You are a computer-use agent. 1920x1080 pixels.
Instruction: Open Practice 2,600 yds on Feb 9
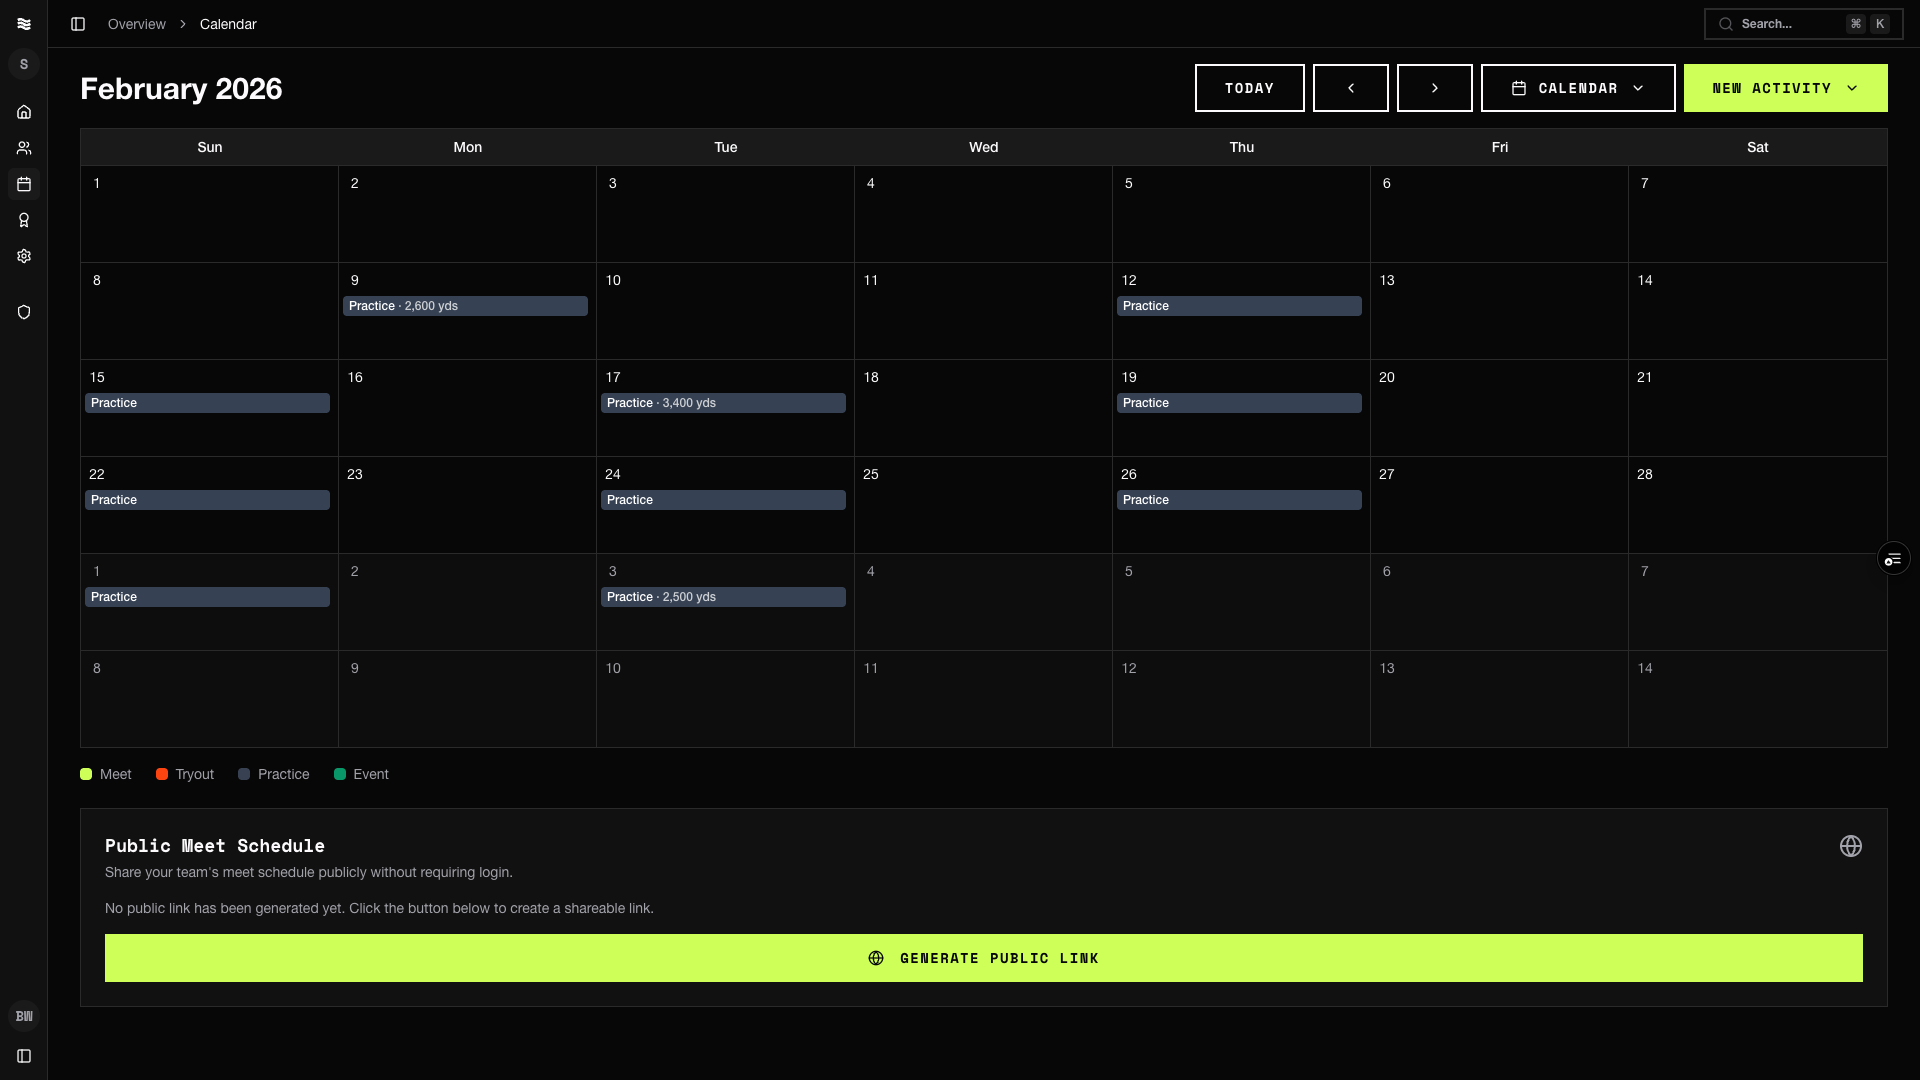click(465, 306)
